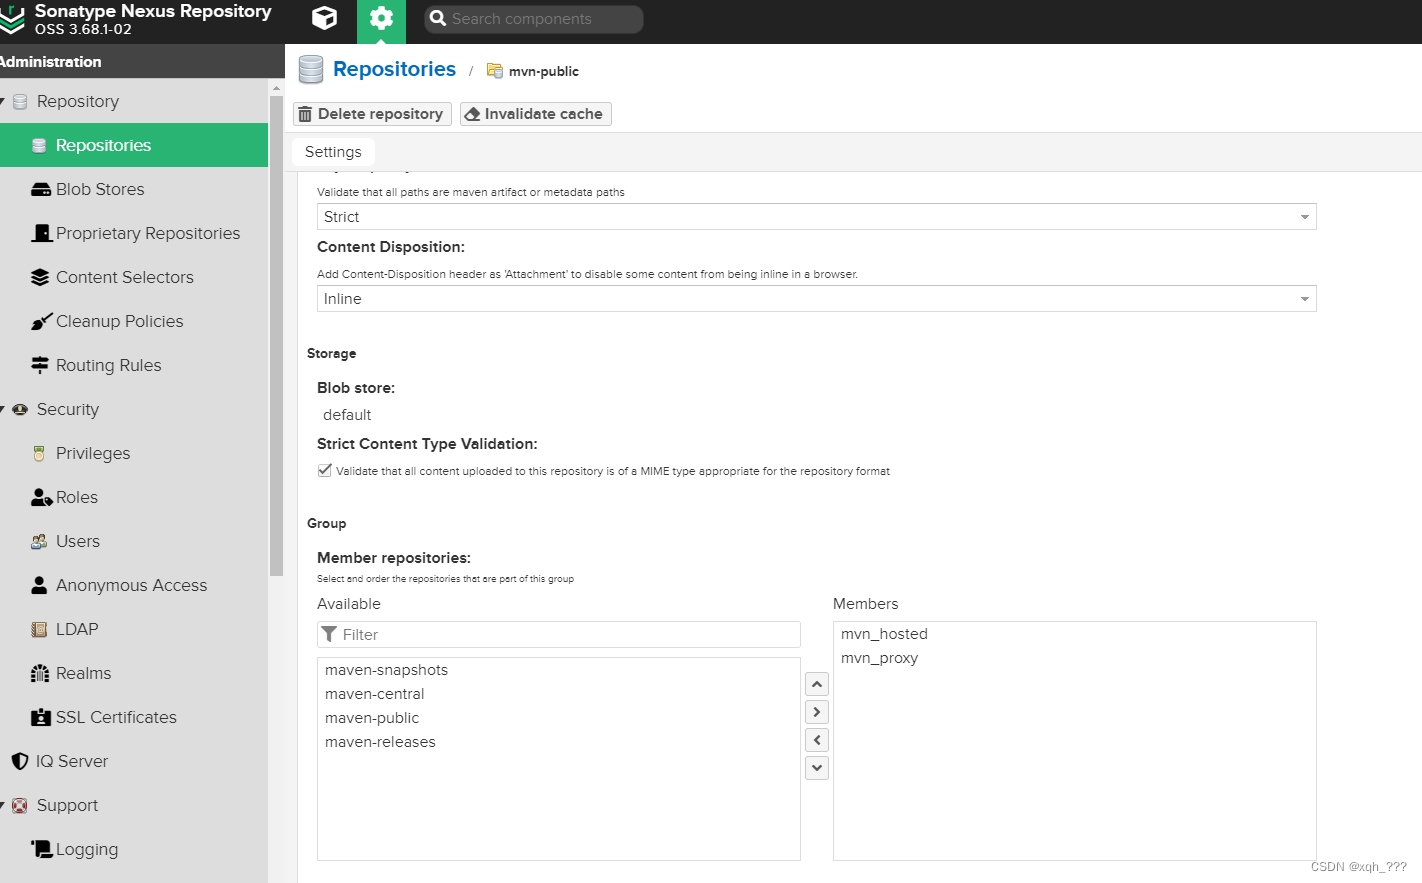Click the sidebar vertical scrollbar
Viewport: 1422px width, 883px height.
pos(276,335)
